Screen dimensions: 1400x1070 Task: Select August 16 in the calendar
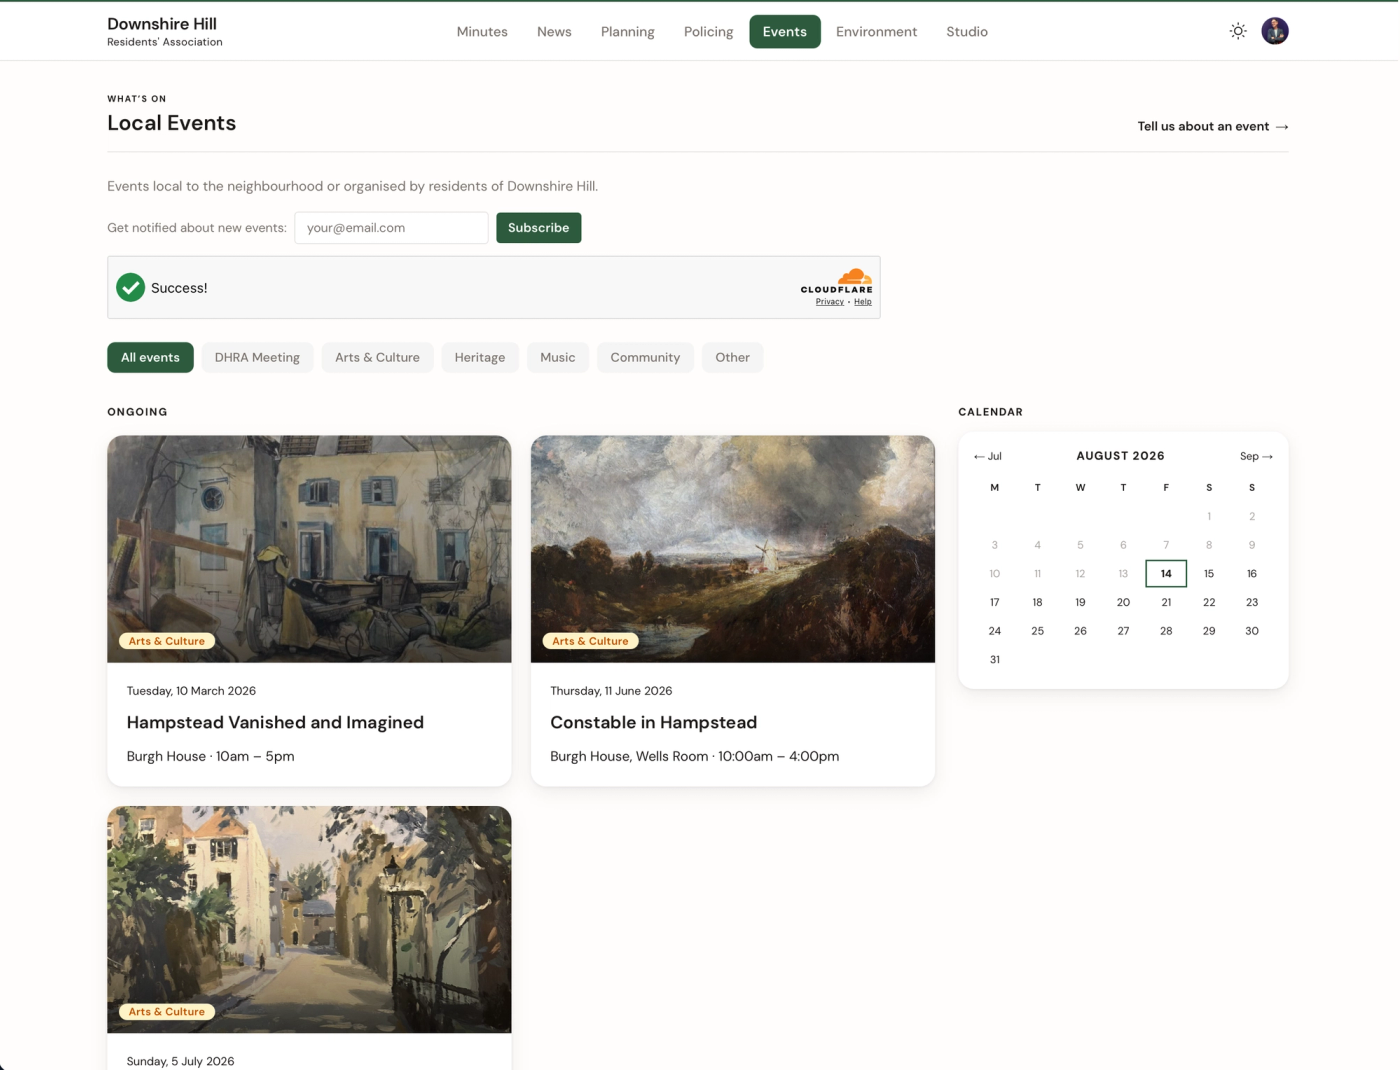tap(1252, 574)
